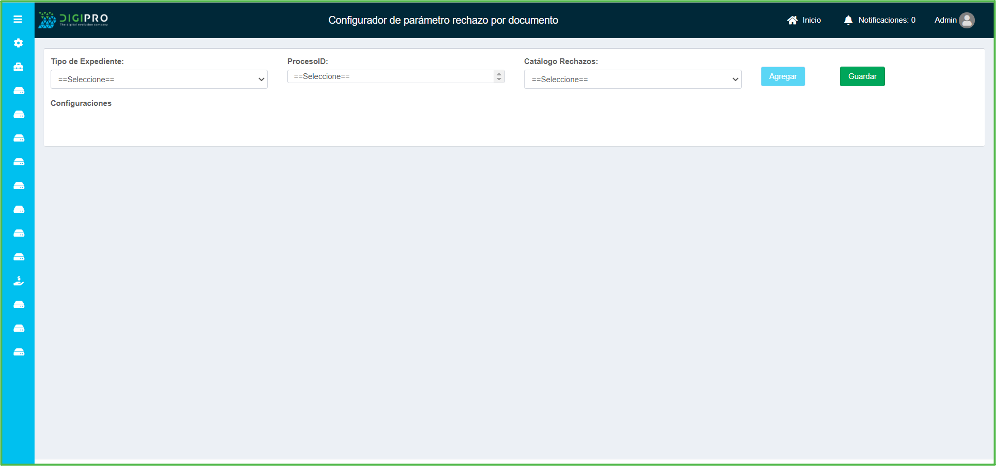The image size is (996, 466).
Task: Click the settings gear sidebar icon
Action: coord(18,43)
